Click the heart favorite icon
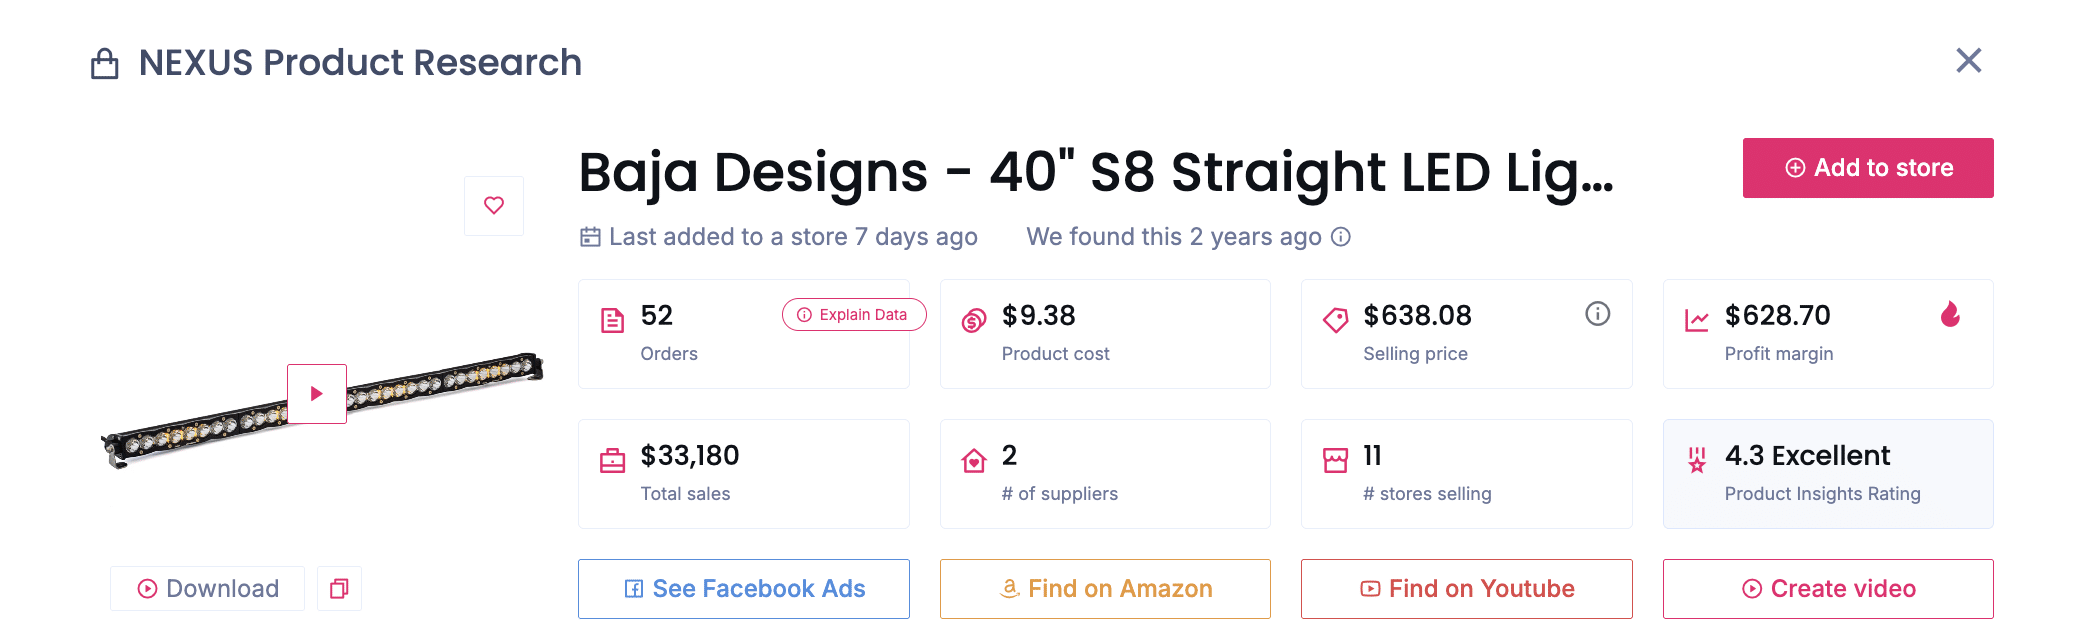Image resolution: width=2078 pixels, height=642 pixels. 494,206
